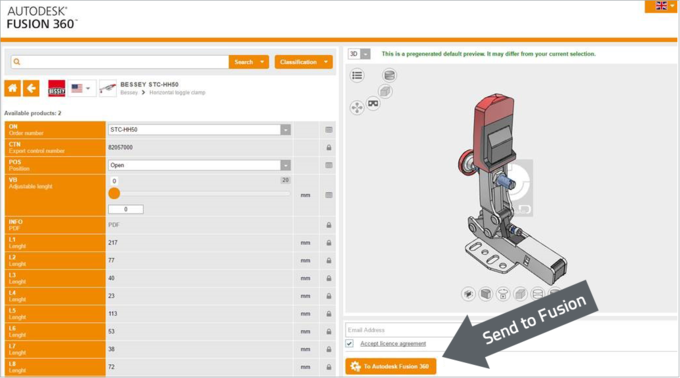Open the Order number STC-HH50 dropdown
Image resolution: width=680 pixels, height=378 pixels.
click(199, 130)
